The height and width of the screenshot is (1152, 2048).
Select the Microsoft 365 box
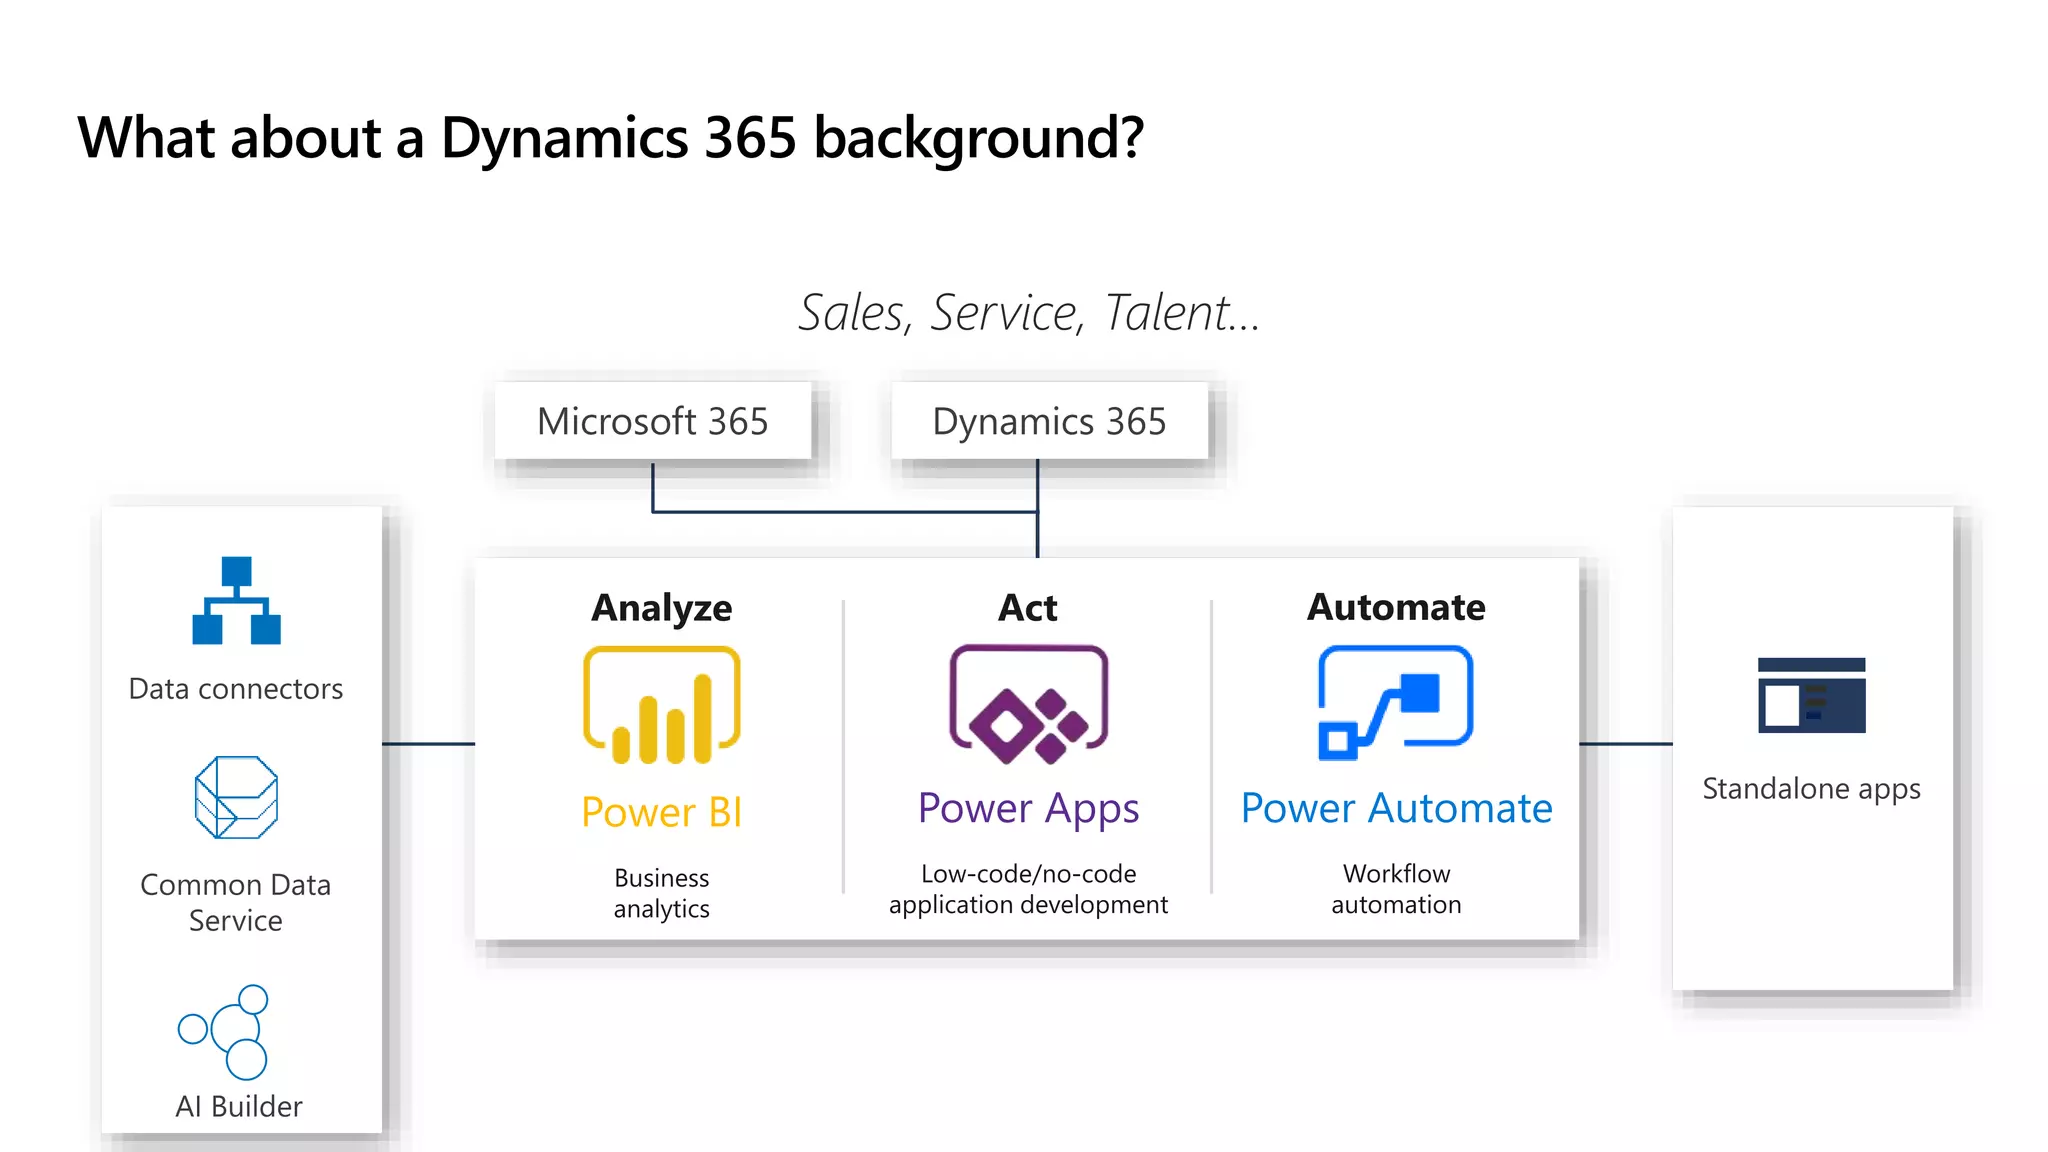tap(653, 421)
